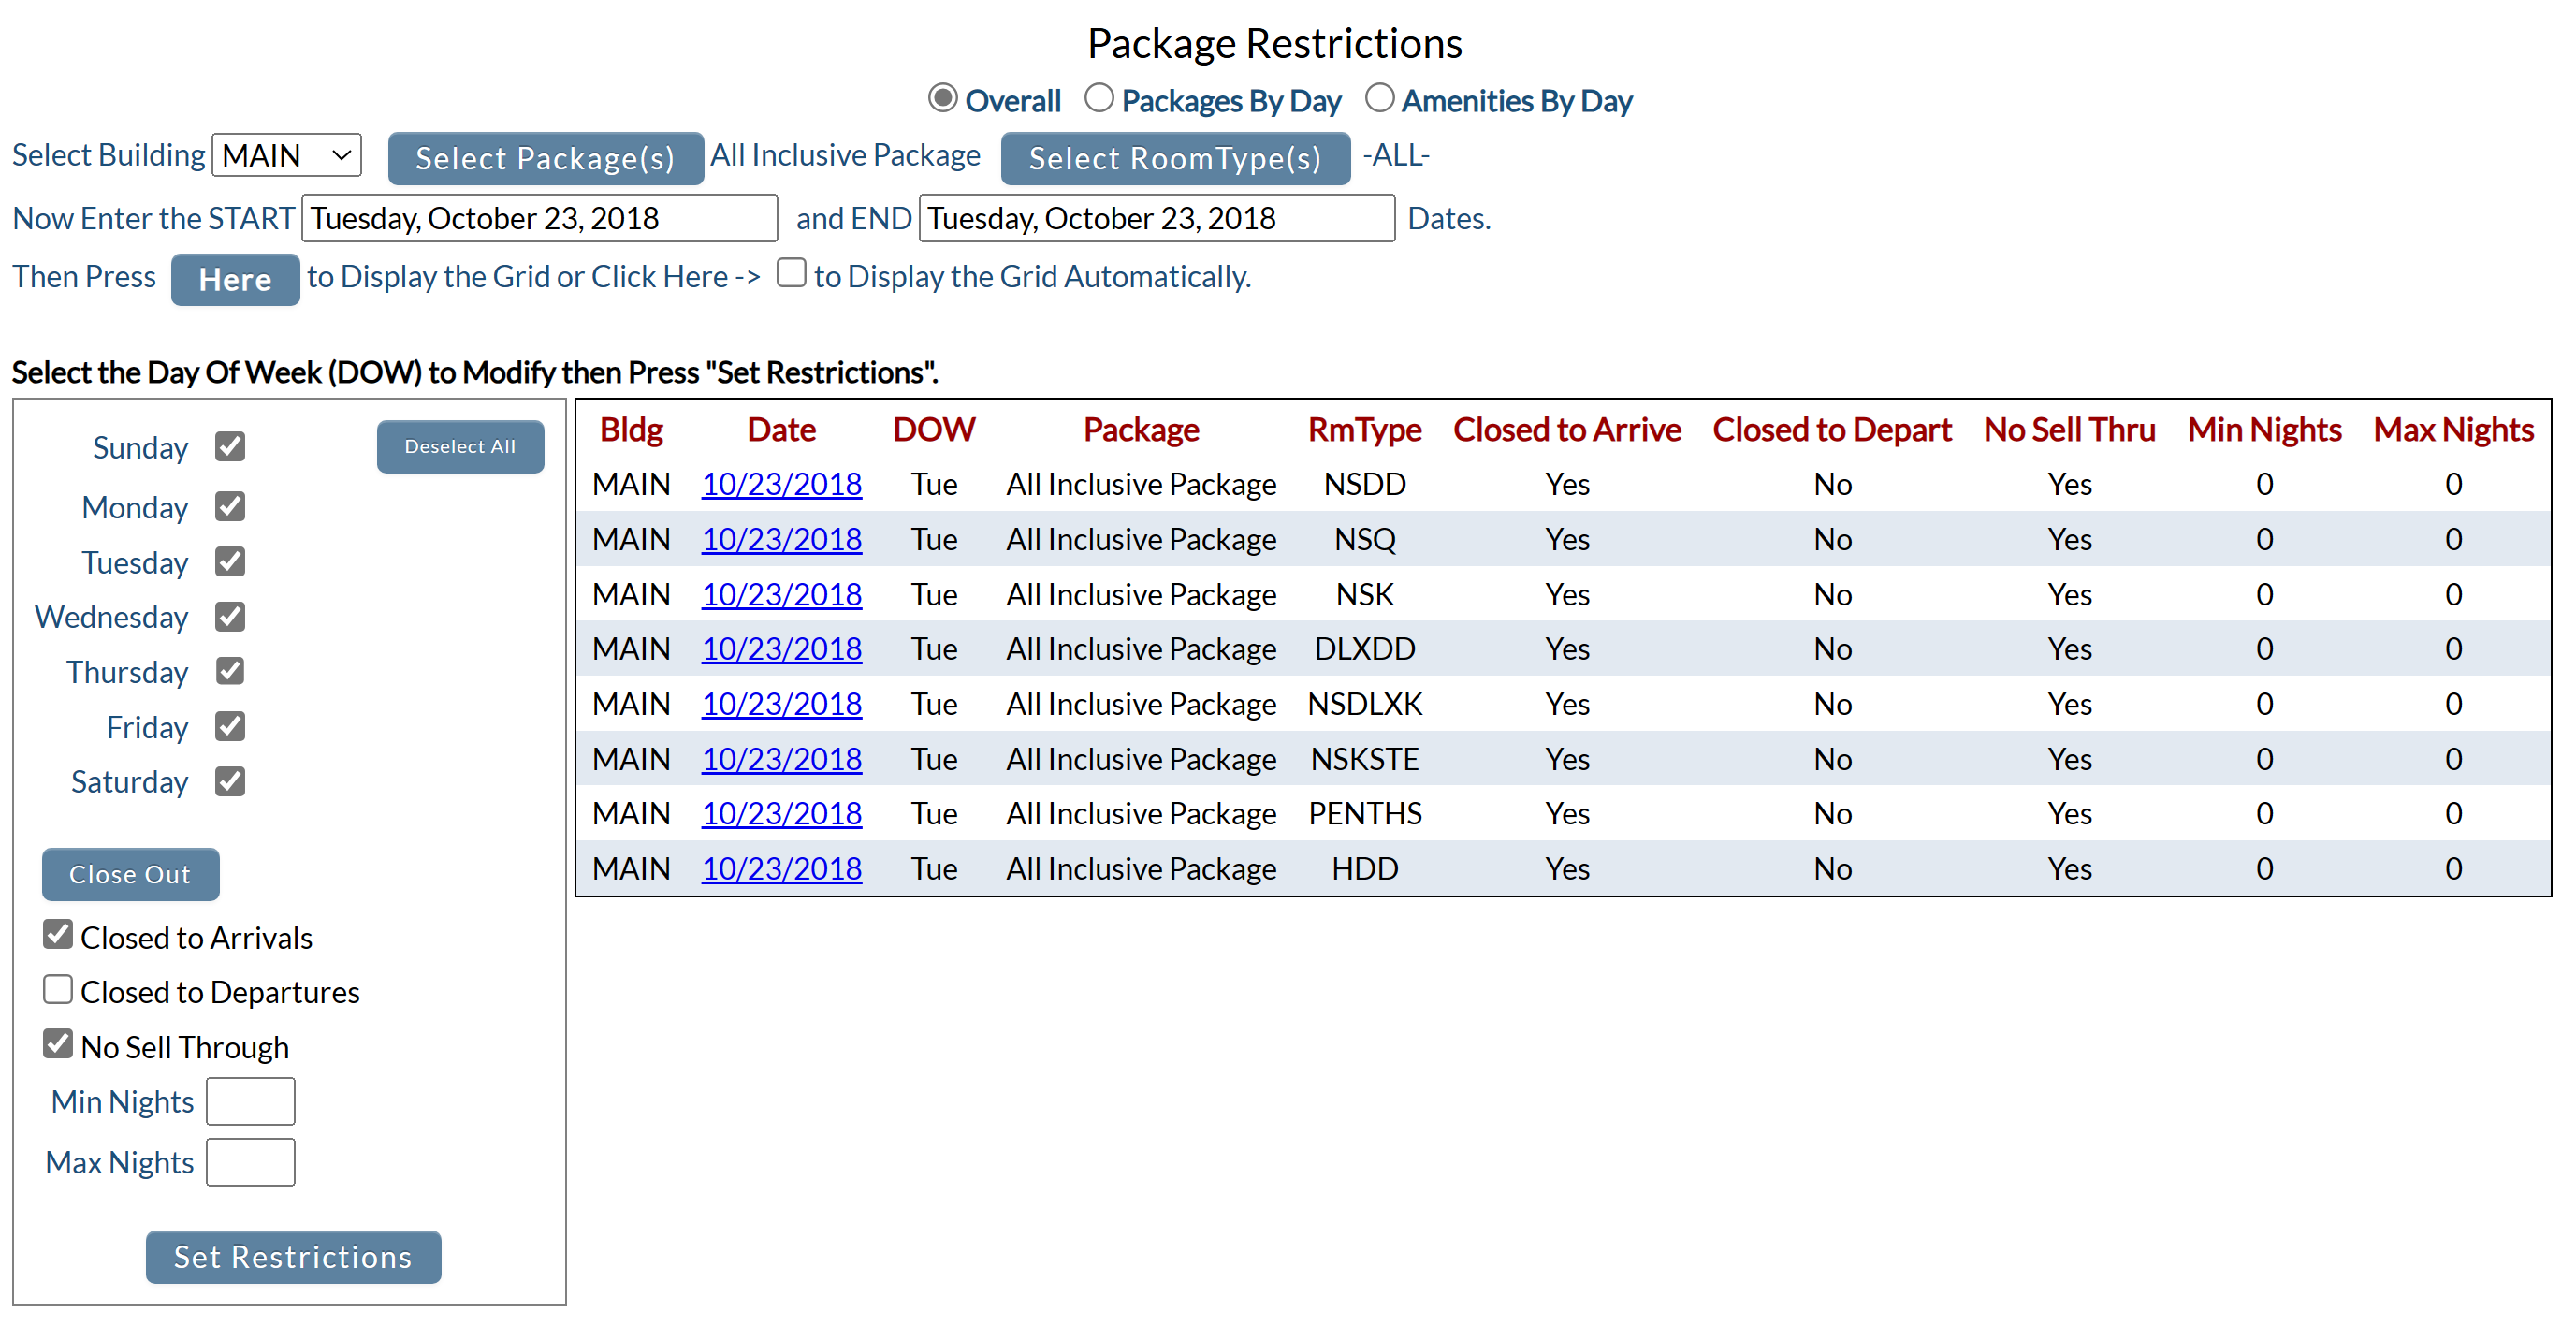2576x1326 pixels.
Task: Click the PENTHS room type cell
Action: point(1364,813)
